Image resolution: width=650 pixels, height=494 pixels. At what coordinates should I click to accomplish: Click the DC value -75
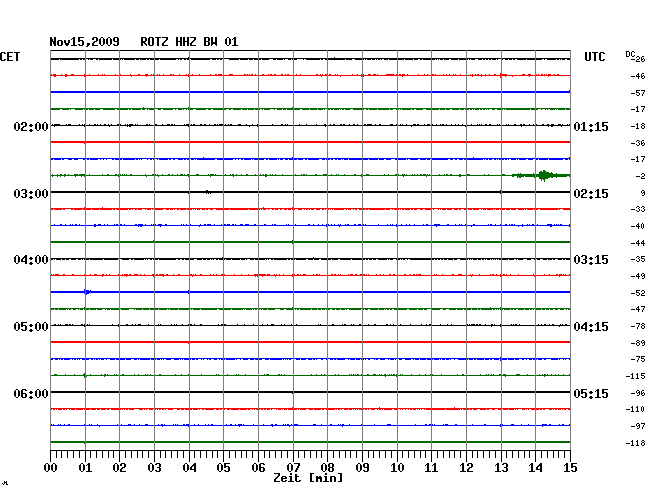638,359
